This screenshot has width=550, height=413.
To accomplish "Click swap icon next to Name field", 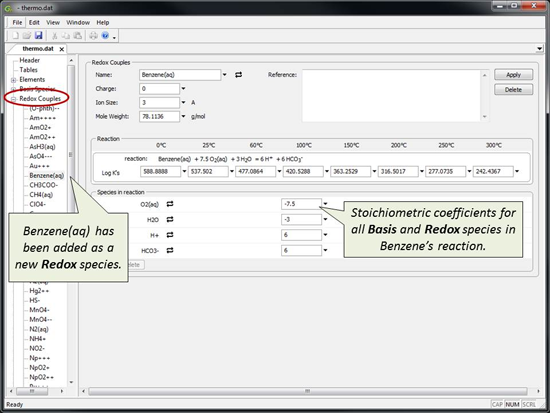I will click(239, 75).
